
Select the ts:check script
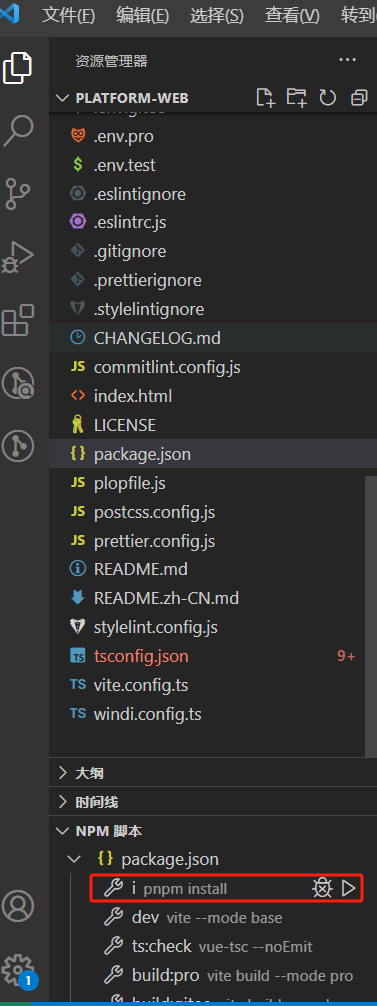(x=213, y=946)
